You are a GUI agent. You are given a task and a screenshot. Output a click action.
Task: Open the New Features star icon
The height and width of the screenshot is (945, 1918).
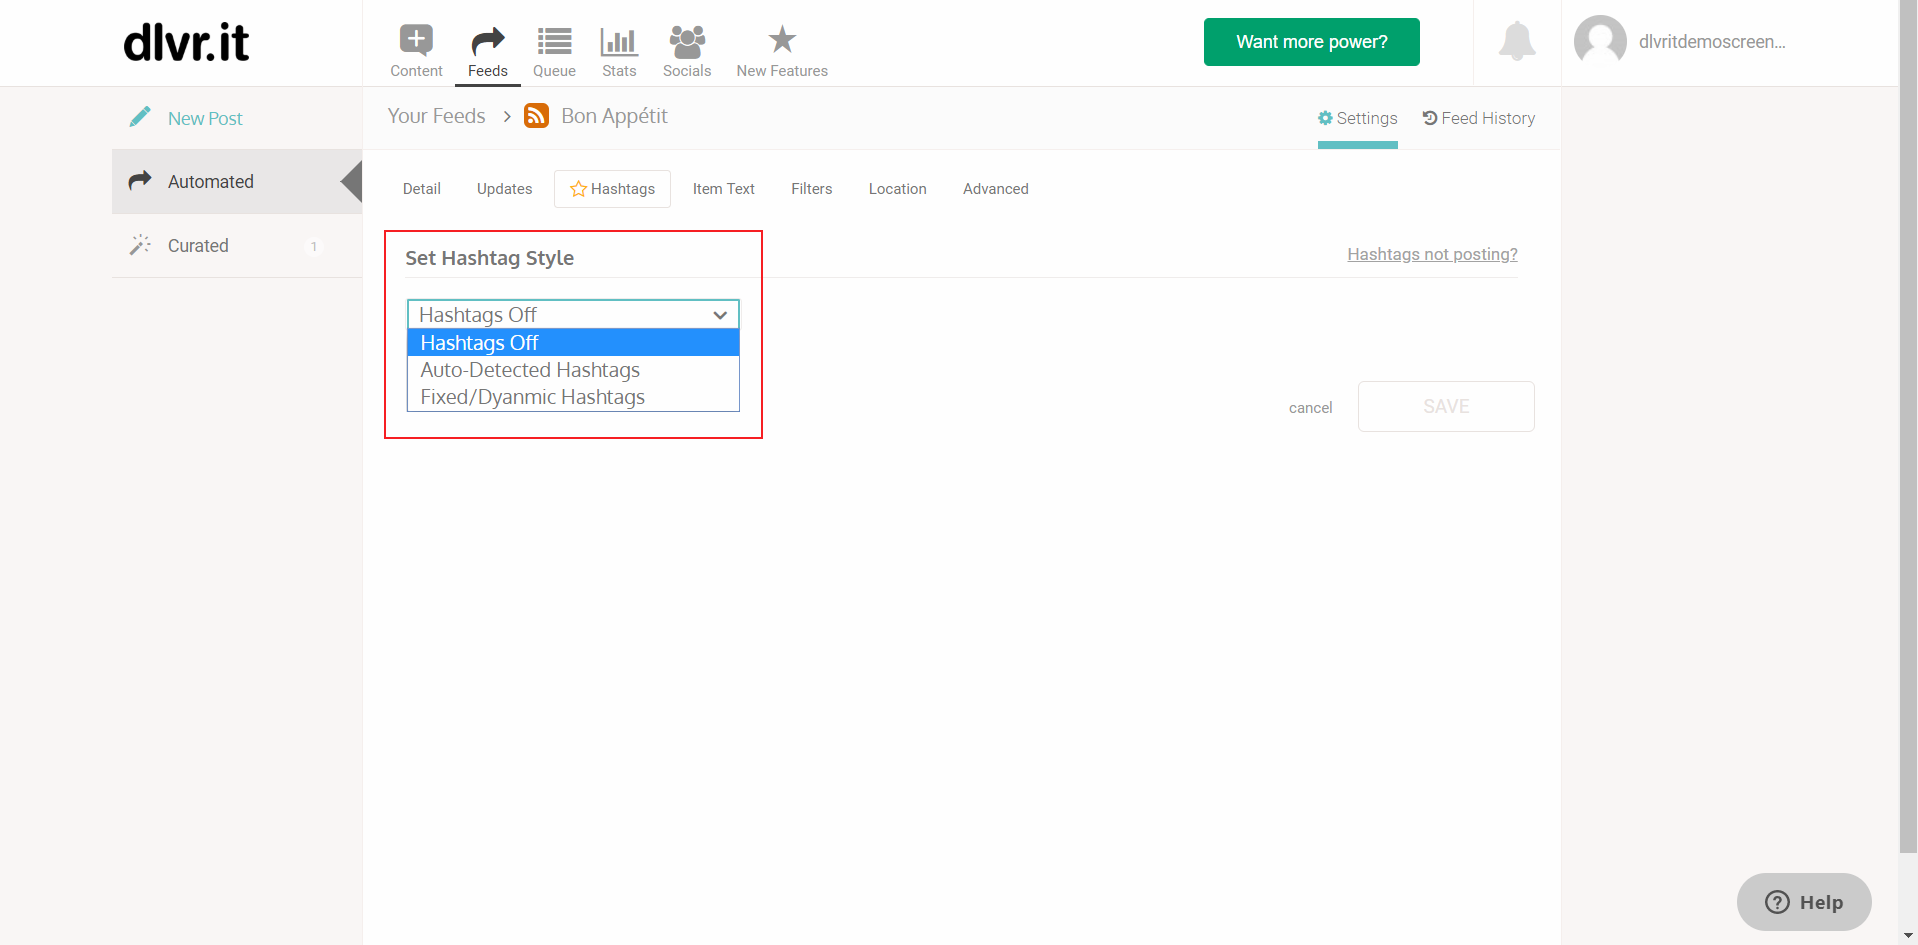click(782, 40)
